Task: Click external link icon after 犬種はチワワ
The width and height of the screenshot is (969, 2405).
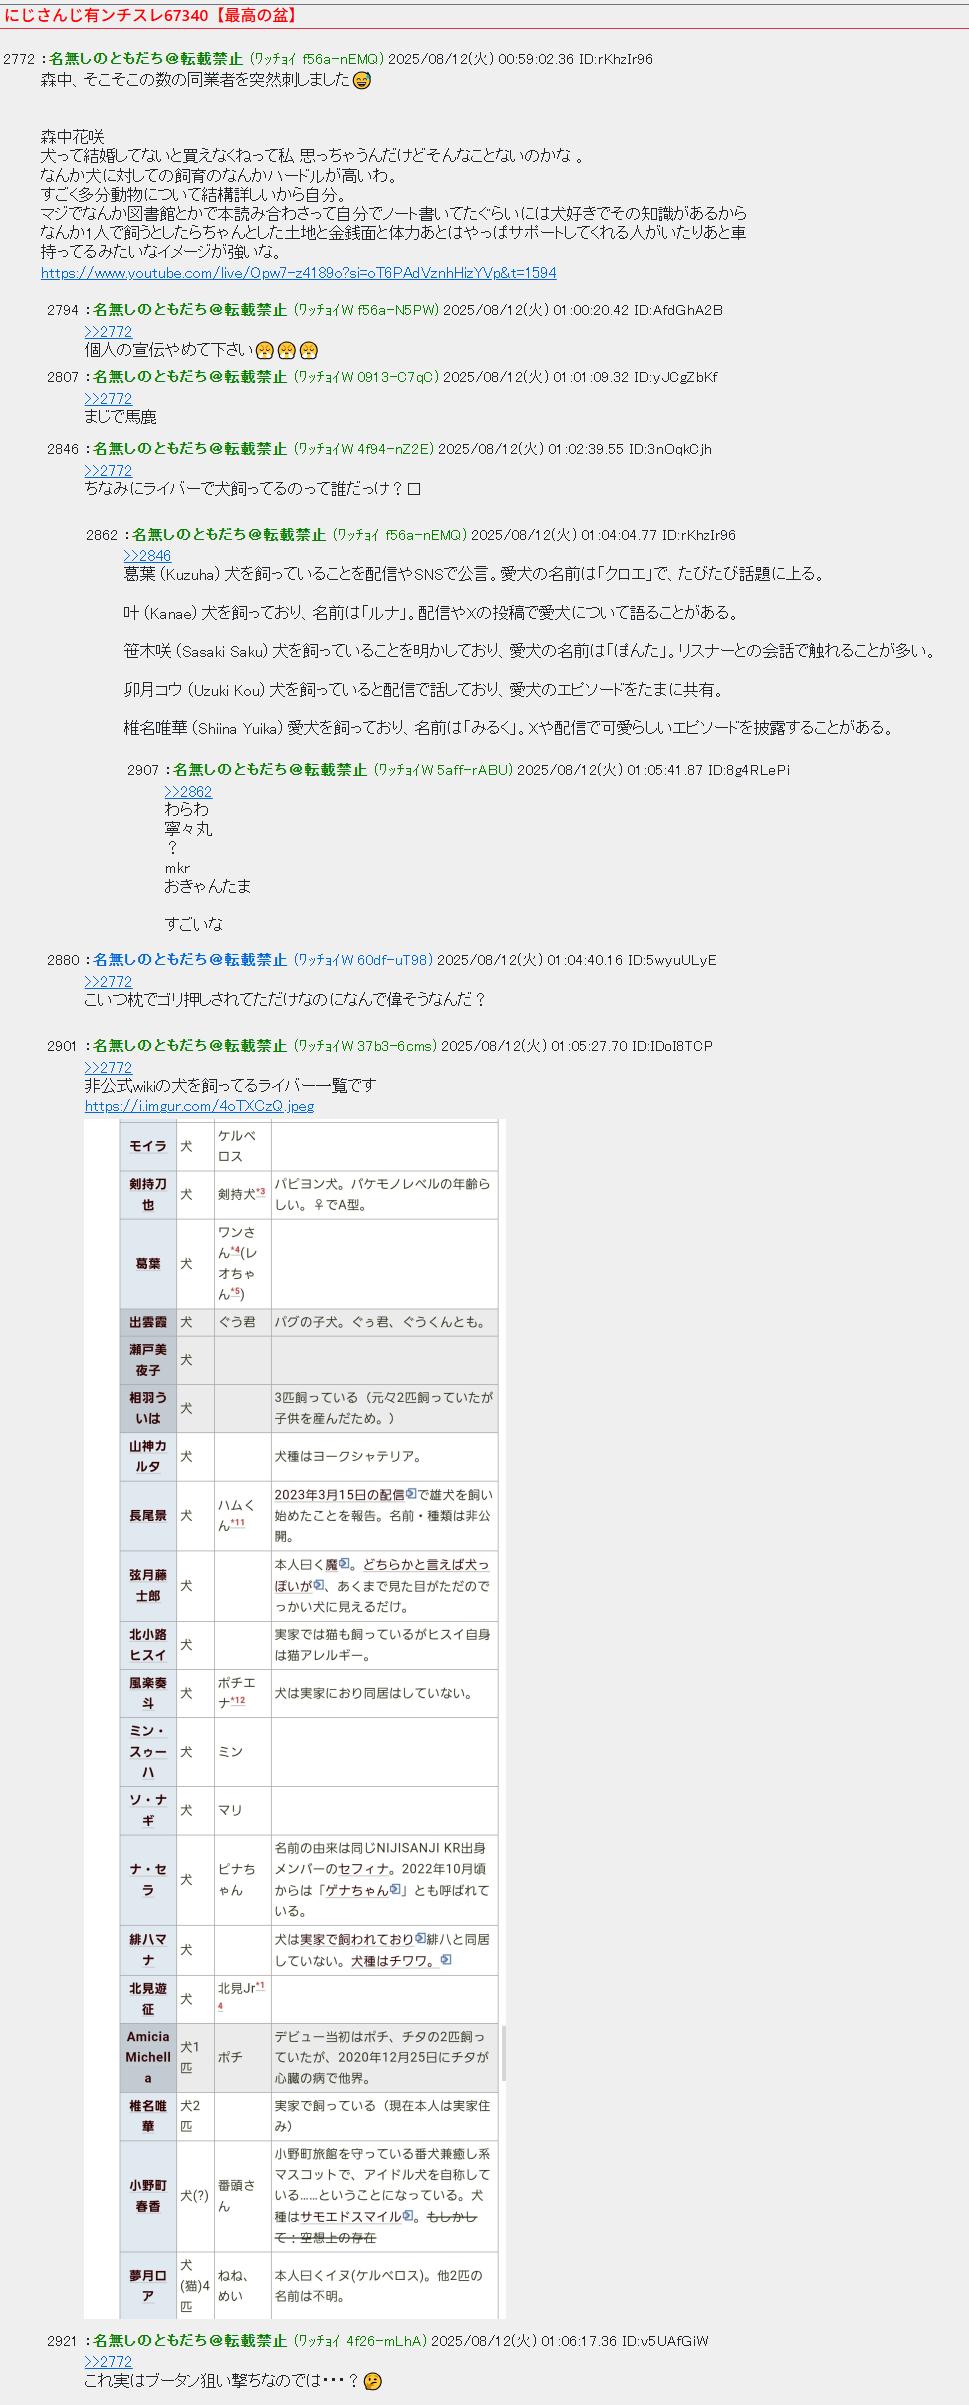Action: [446, 1959]
